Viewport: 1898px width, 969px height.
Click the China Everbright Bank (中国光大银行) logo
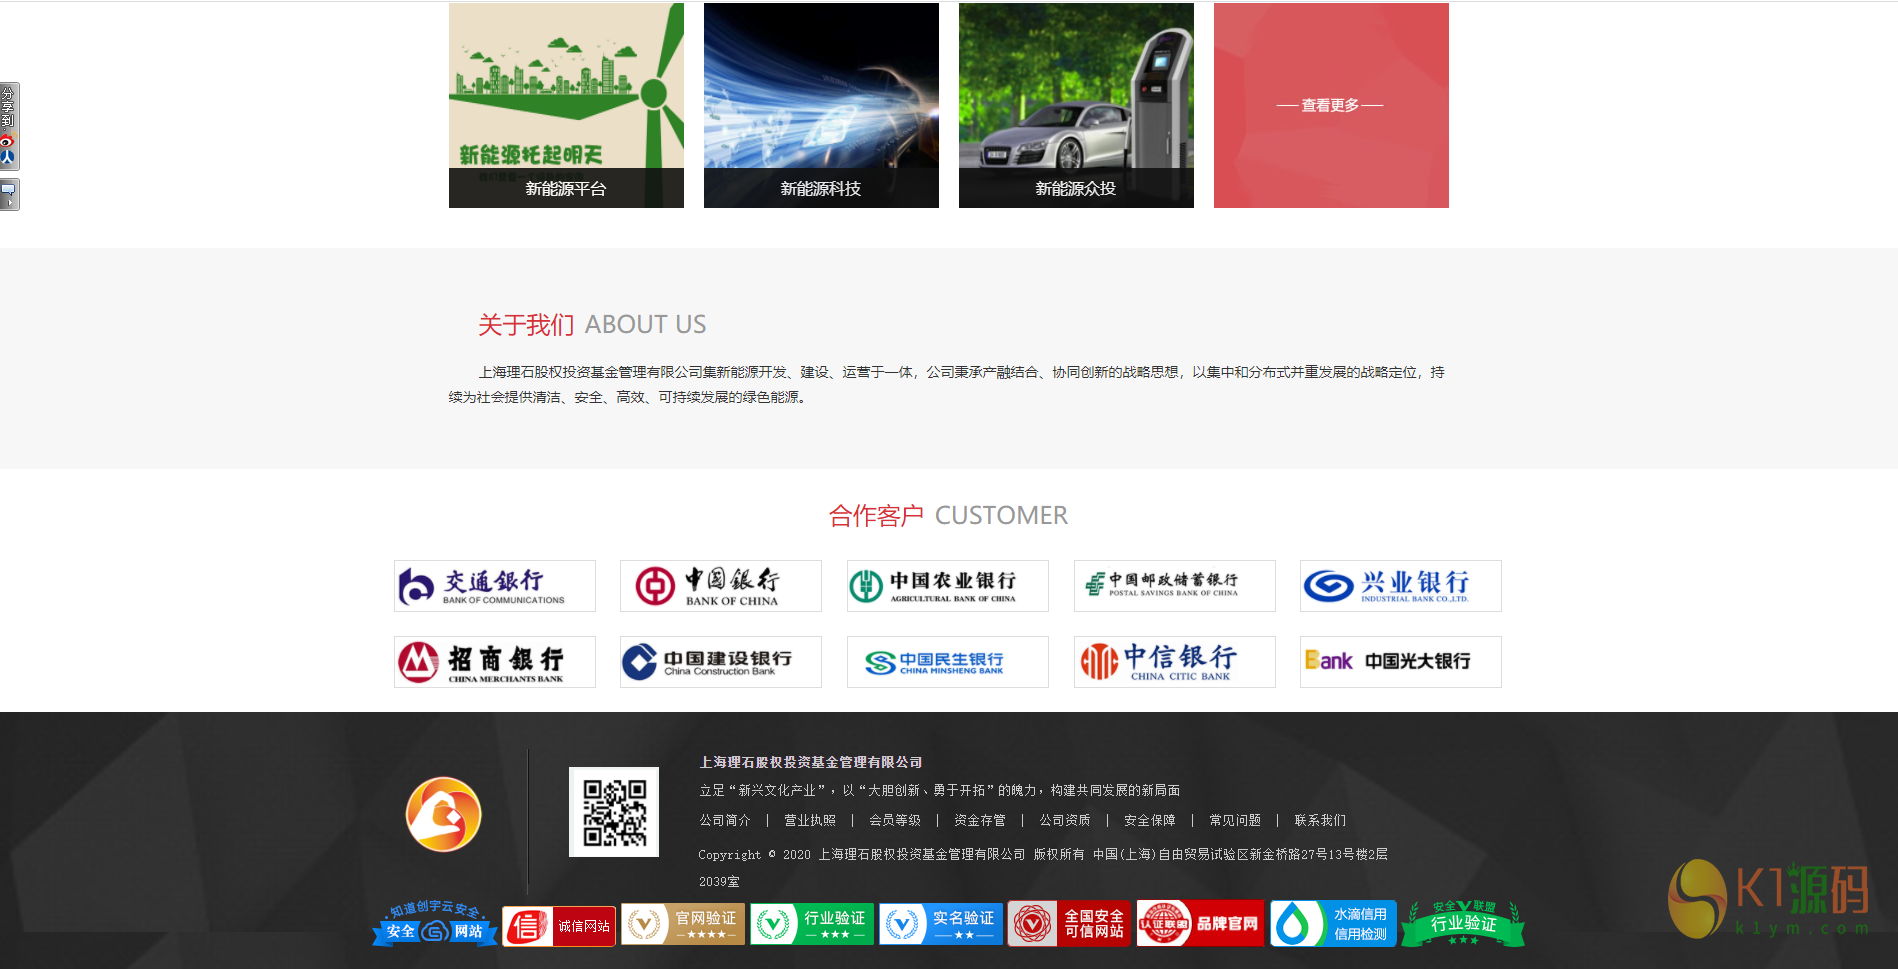click(x=1401, y=662)
